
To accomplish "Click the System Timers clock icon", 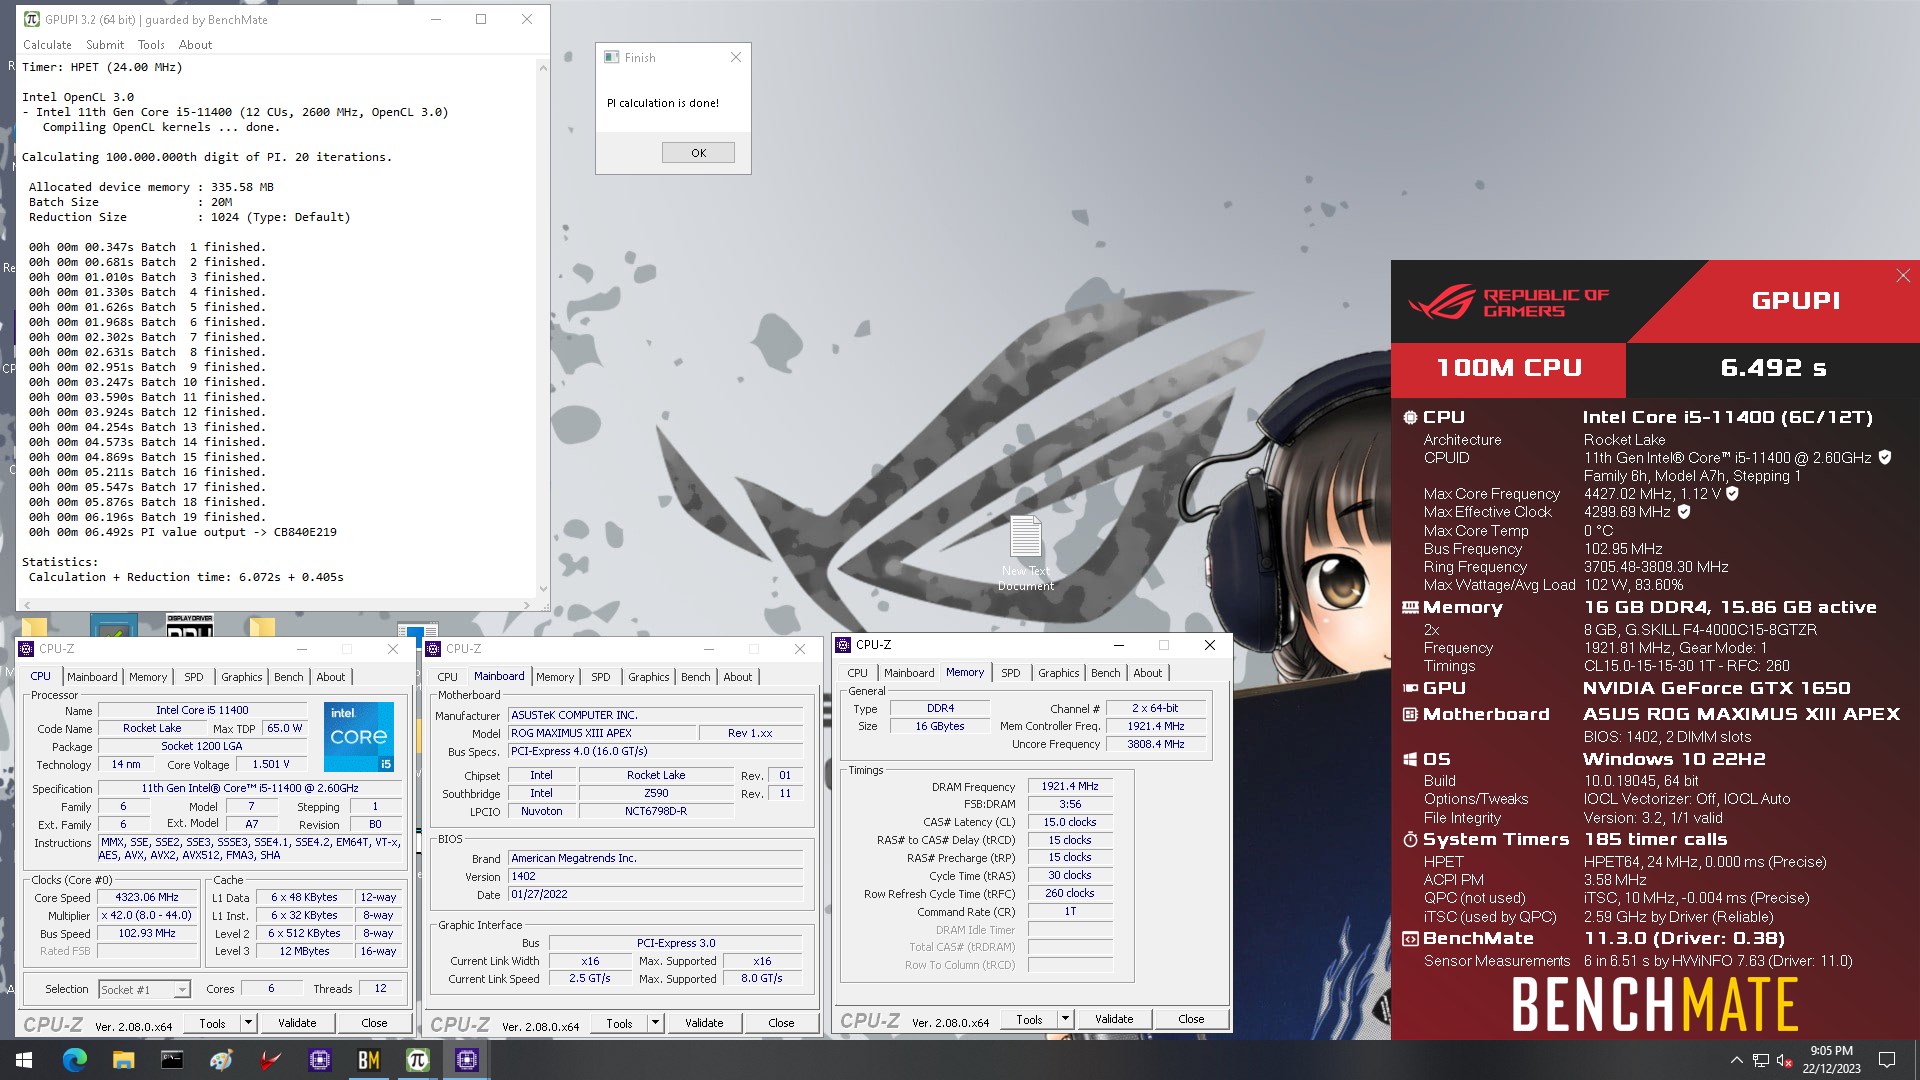I will coord(1410,839).
